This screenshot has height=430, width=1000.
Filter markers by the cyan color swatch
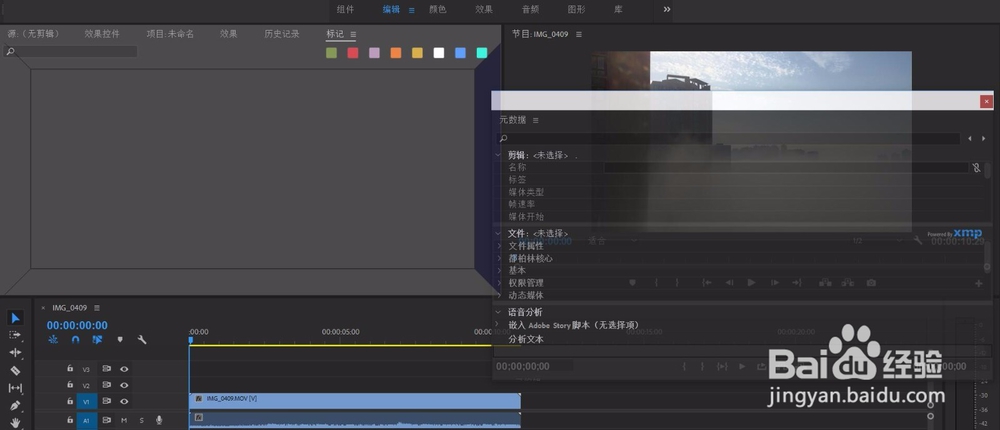482,53
